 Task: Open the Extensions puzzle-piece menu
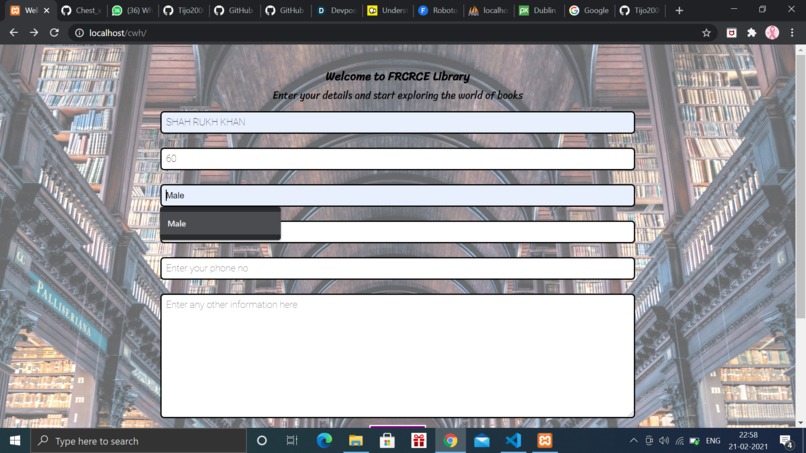pyautogui.click(x=752, y=33)
